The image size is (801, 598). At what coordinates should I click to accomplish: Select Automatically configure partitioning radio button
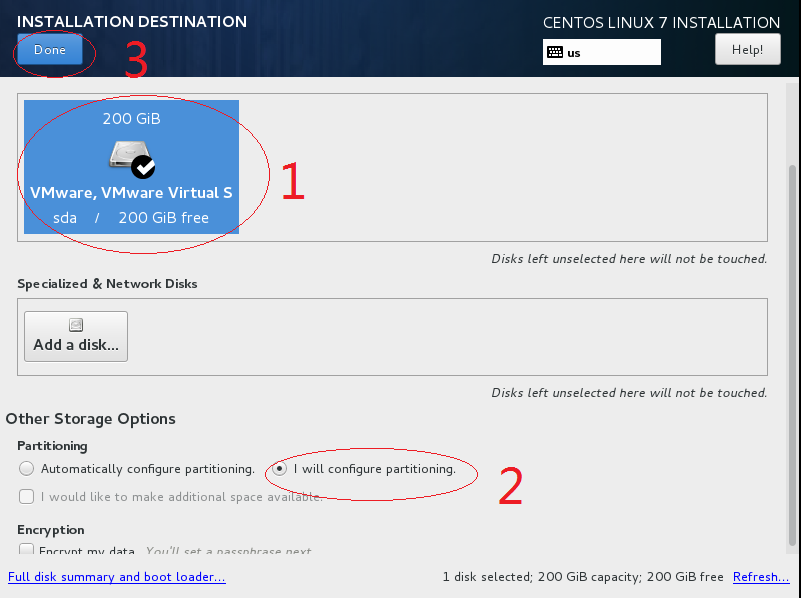point(27,468)
